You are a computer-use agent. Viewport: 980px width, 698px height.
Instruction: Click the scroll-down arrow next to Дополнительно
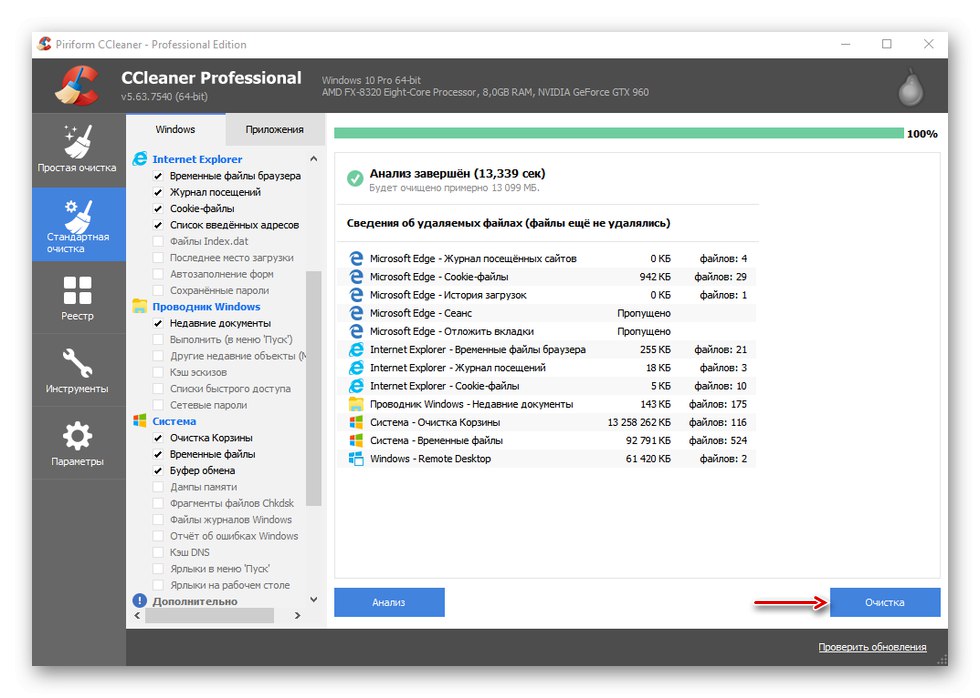pyautogui.click(x=314, y=599)
